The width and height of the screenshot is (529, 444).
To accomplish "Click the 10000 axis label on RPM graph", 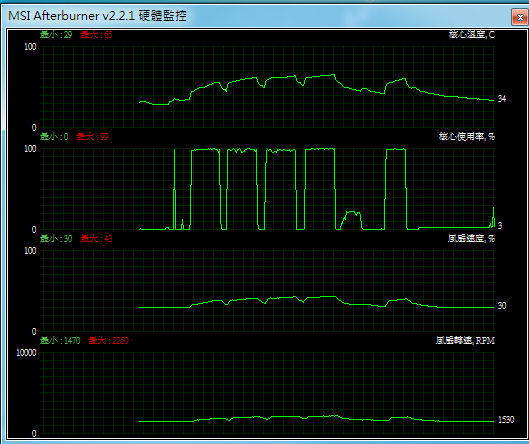I will point(26,353).
